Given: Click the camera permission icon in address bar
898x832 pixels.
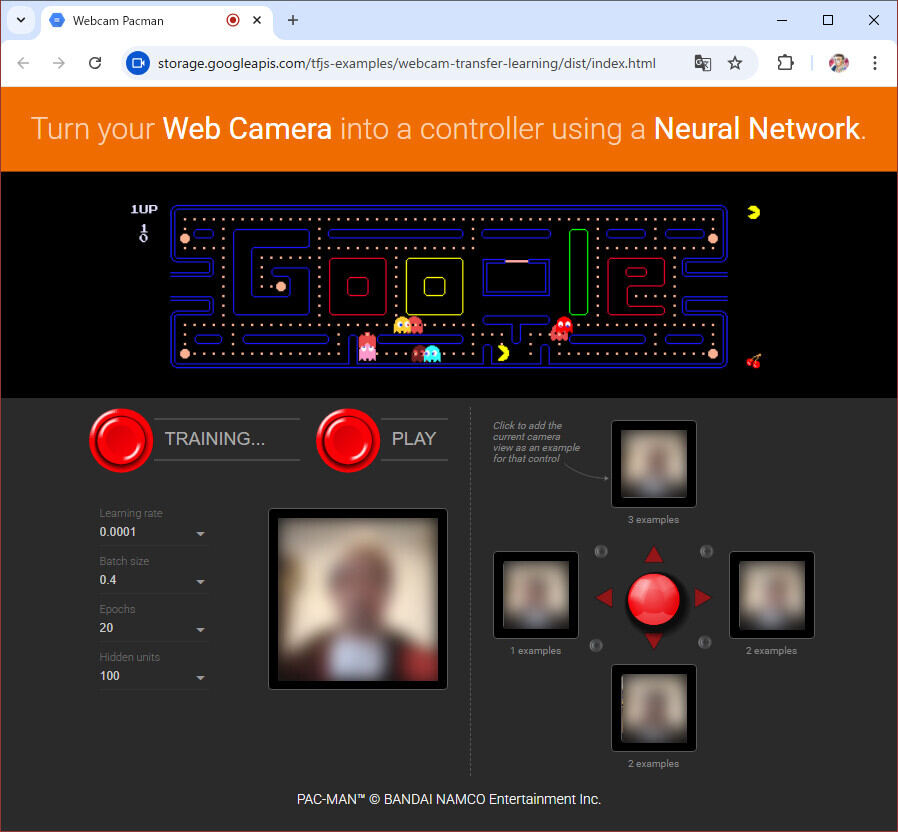Looking at the screenshot, I should pos(137,63).
